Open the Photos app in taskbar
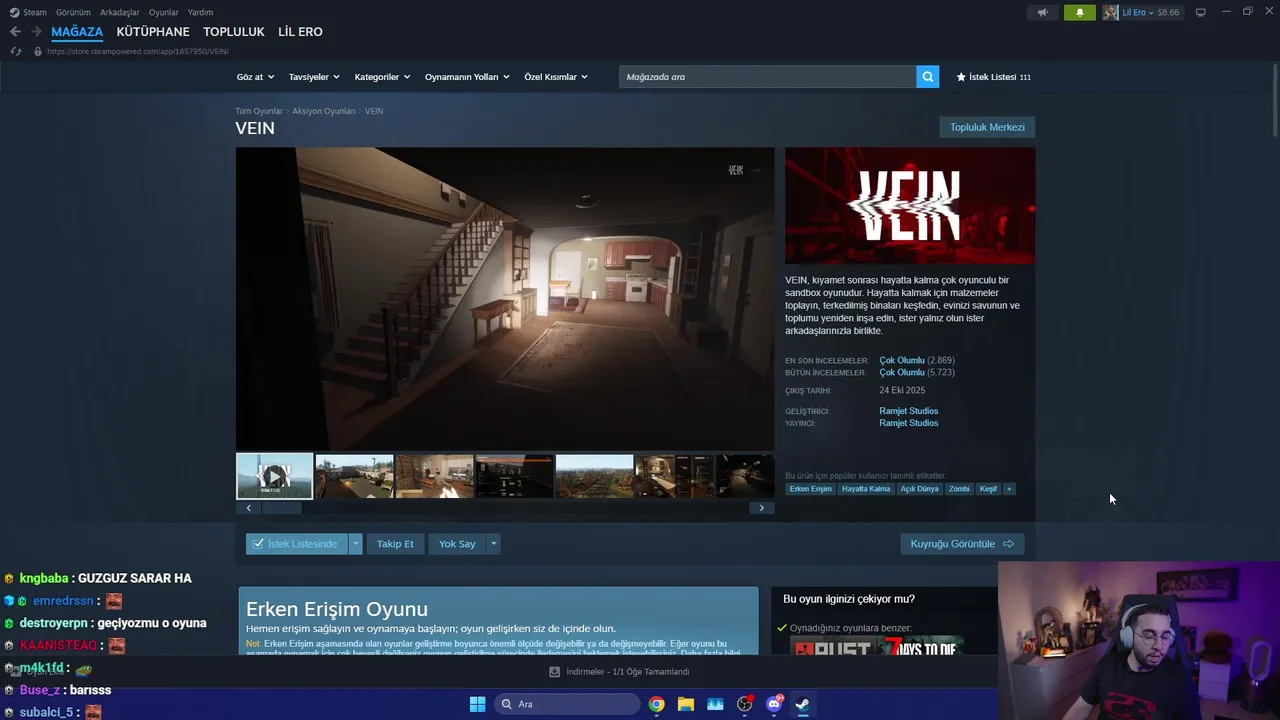Viewport: 1280px width, 720px height. [x=715, y=704]
